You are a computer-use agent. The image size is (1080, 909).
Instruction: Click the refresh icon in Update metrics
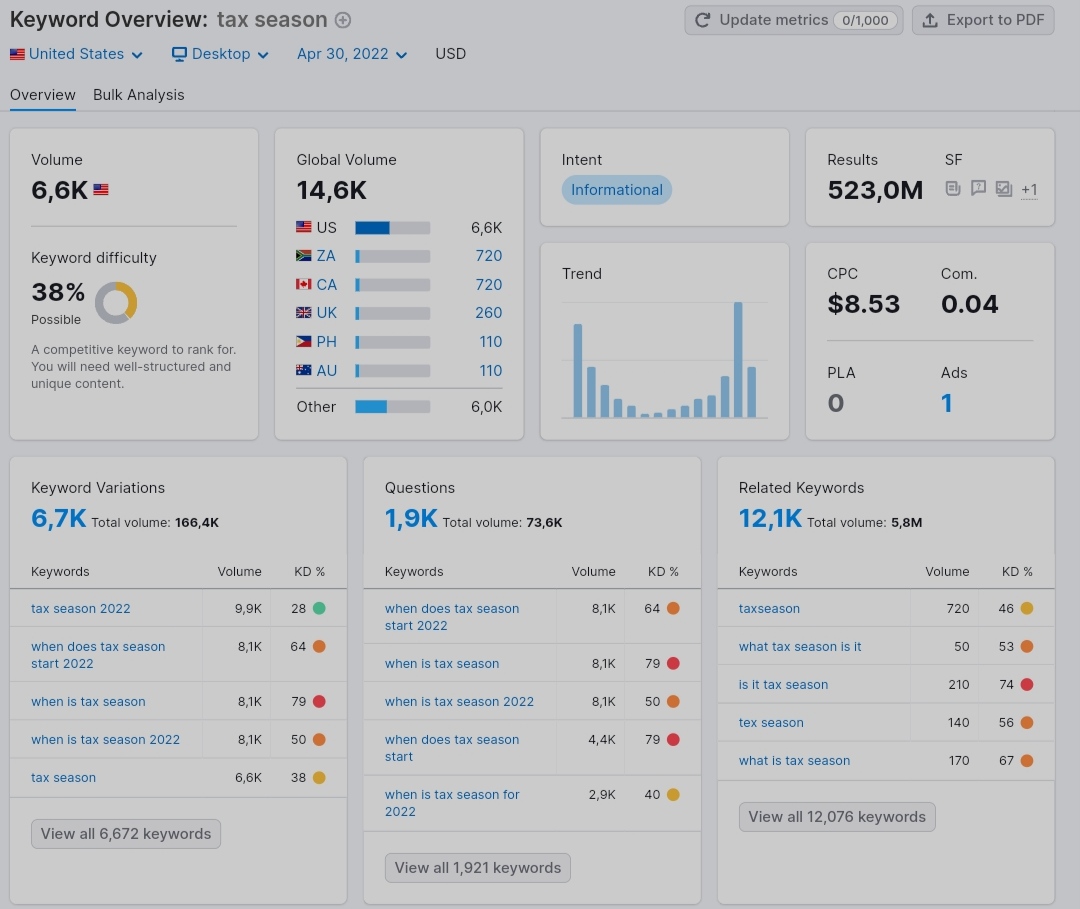click(702, 20)
